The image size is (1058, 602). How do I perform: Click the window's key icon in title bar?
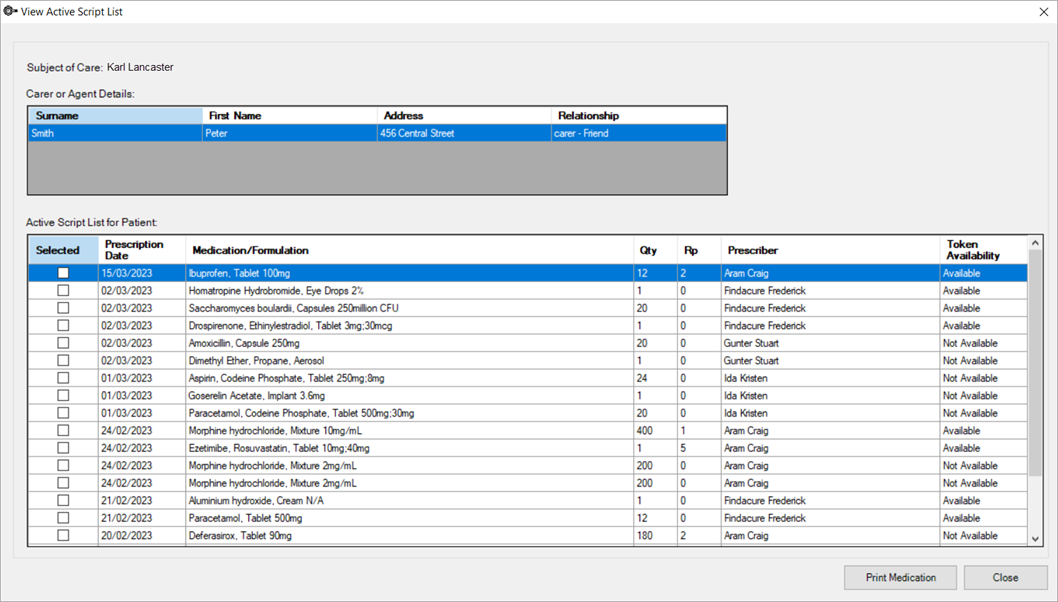pos(10,11)
